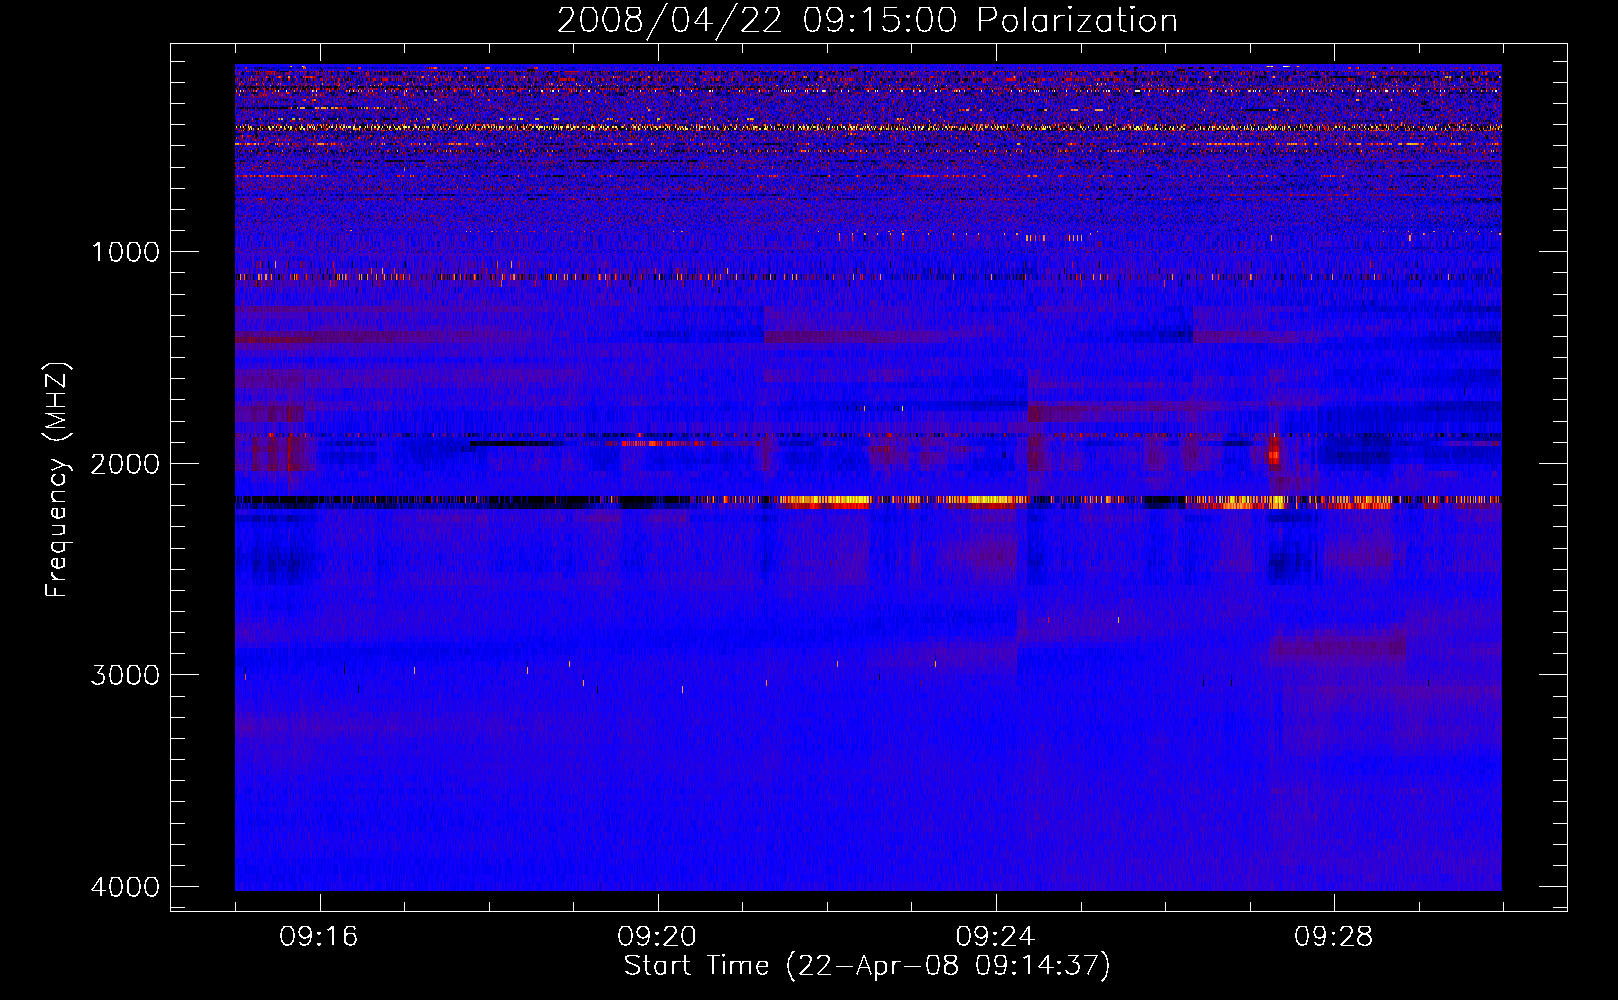Viewport: 1618px width, 1000px height.
Task: Click the 'Frequency (MHZ)' axis title
Action: click(57, 480)
